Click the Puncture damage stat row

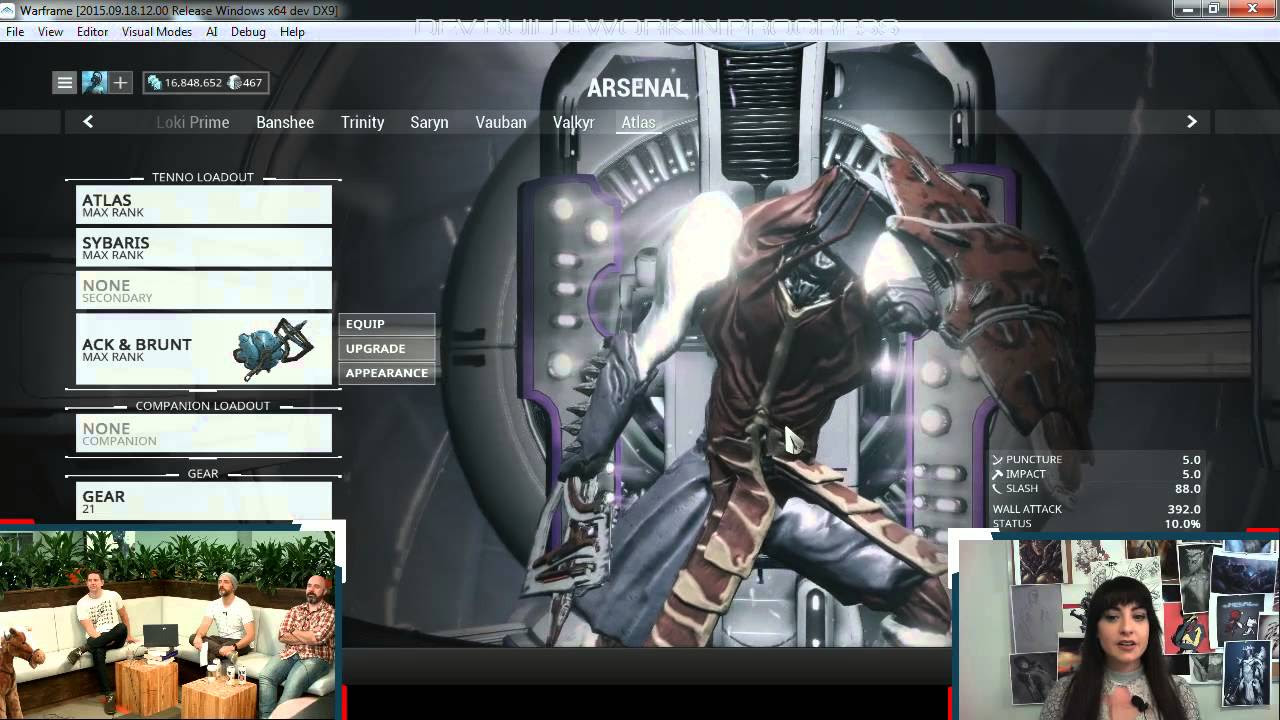click(x=1097, y=460)
